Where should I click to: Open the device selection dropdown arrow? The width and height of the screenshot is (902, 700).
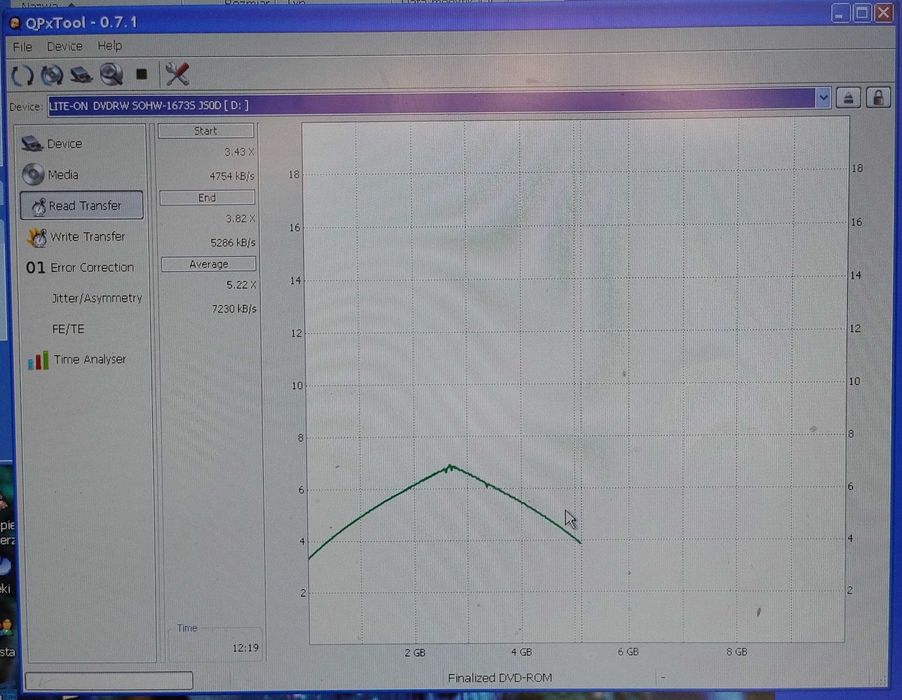click(x=823, y=98)
